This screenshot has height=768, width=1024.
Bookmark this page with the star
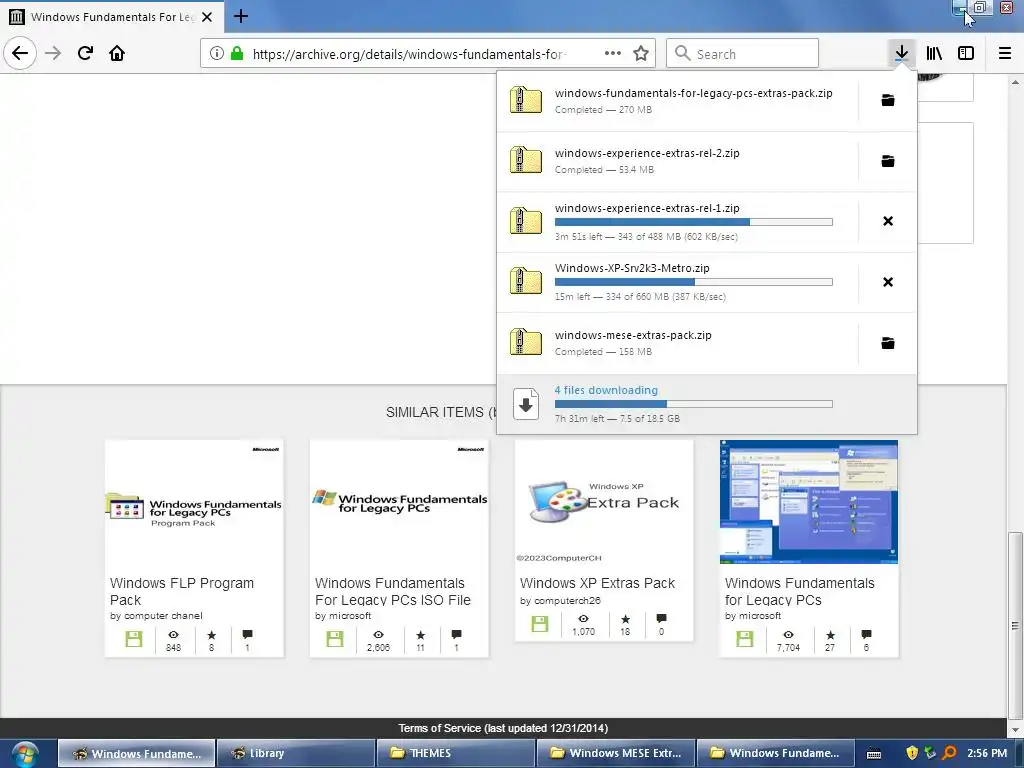click(x=641, y=53)
